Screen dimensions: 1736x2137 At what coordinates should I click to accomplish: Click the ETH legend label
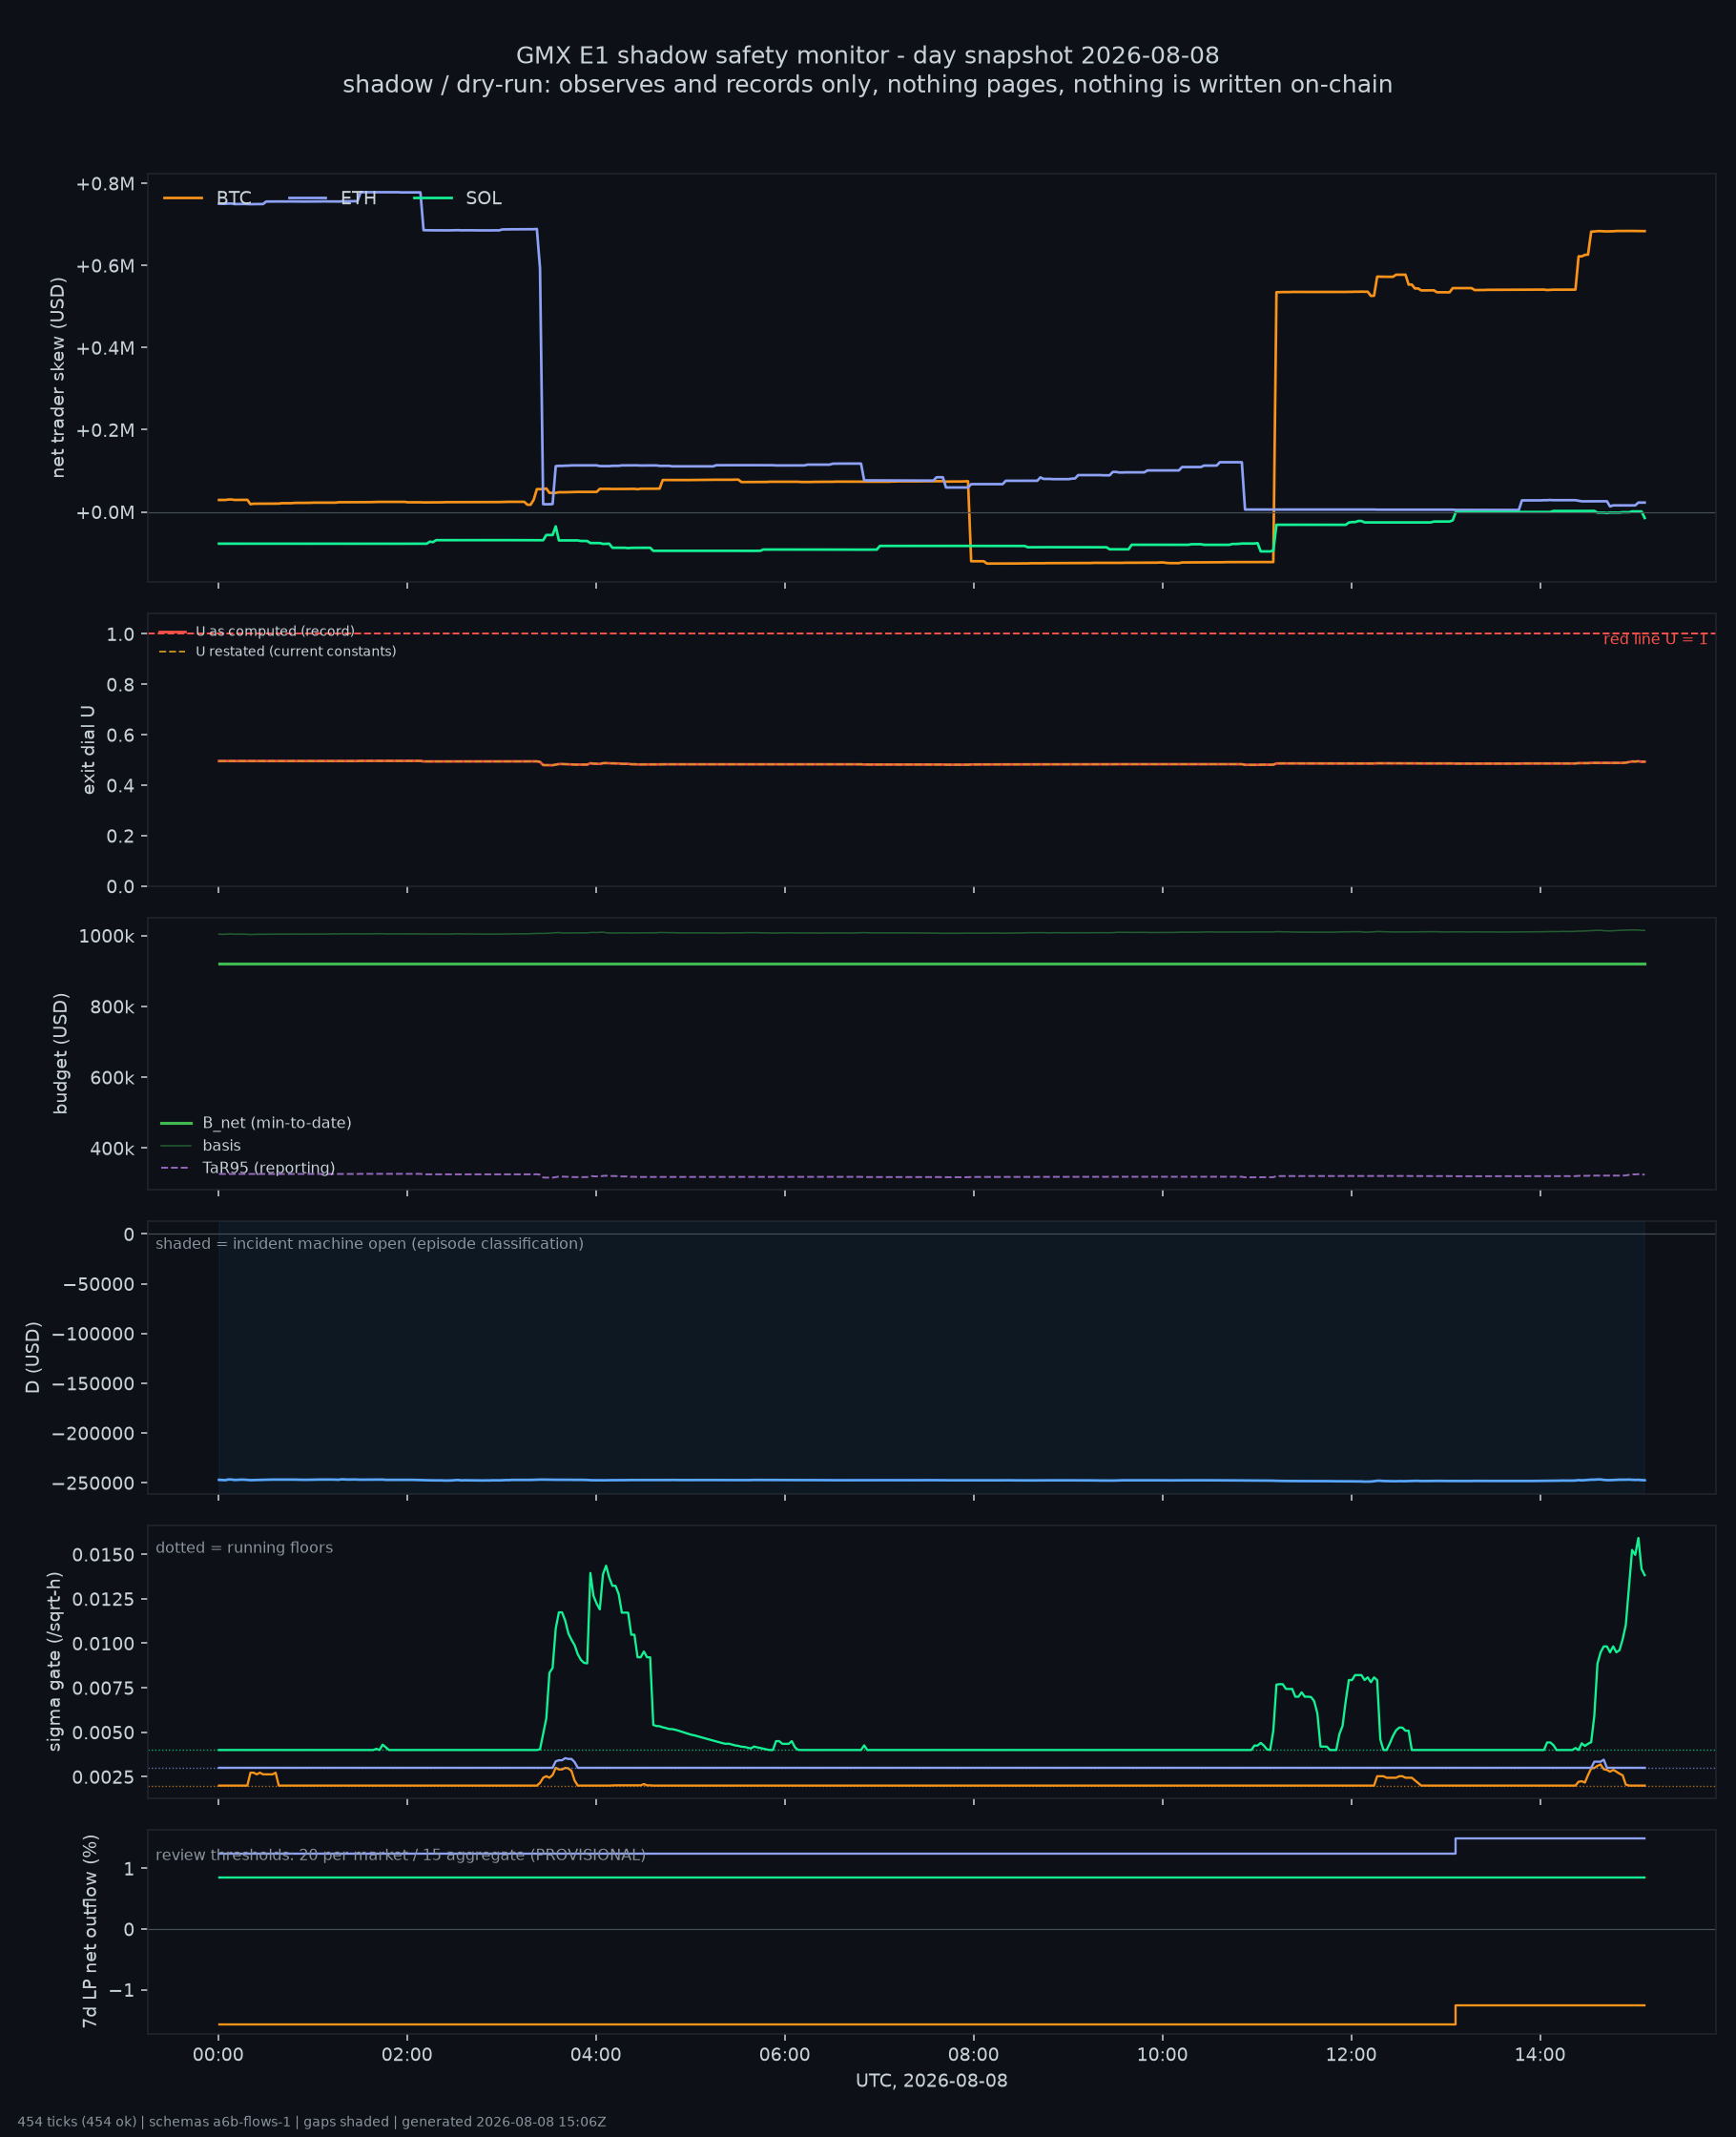(x=359, y=198)
